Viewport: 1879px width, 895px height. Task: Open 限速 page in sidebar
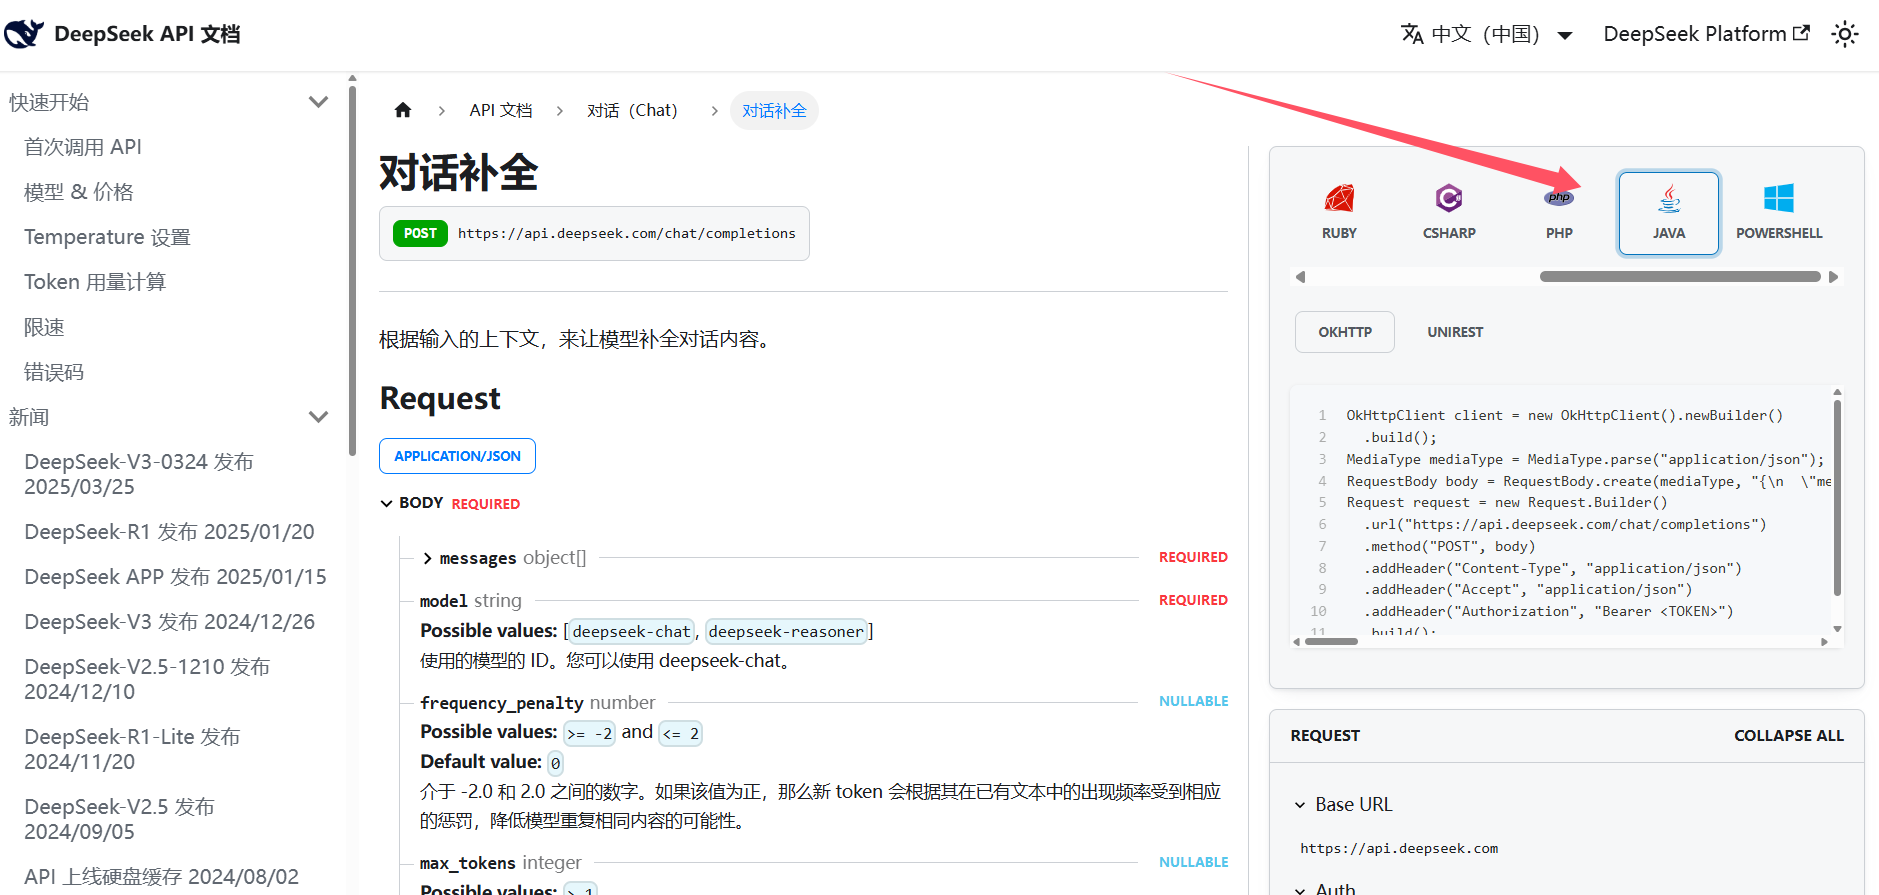(44, 327)
